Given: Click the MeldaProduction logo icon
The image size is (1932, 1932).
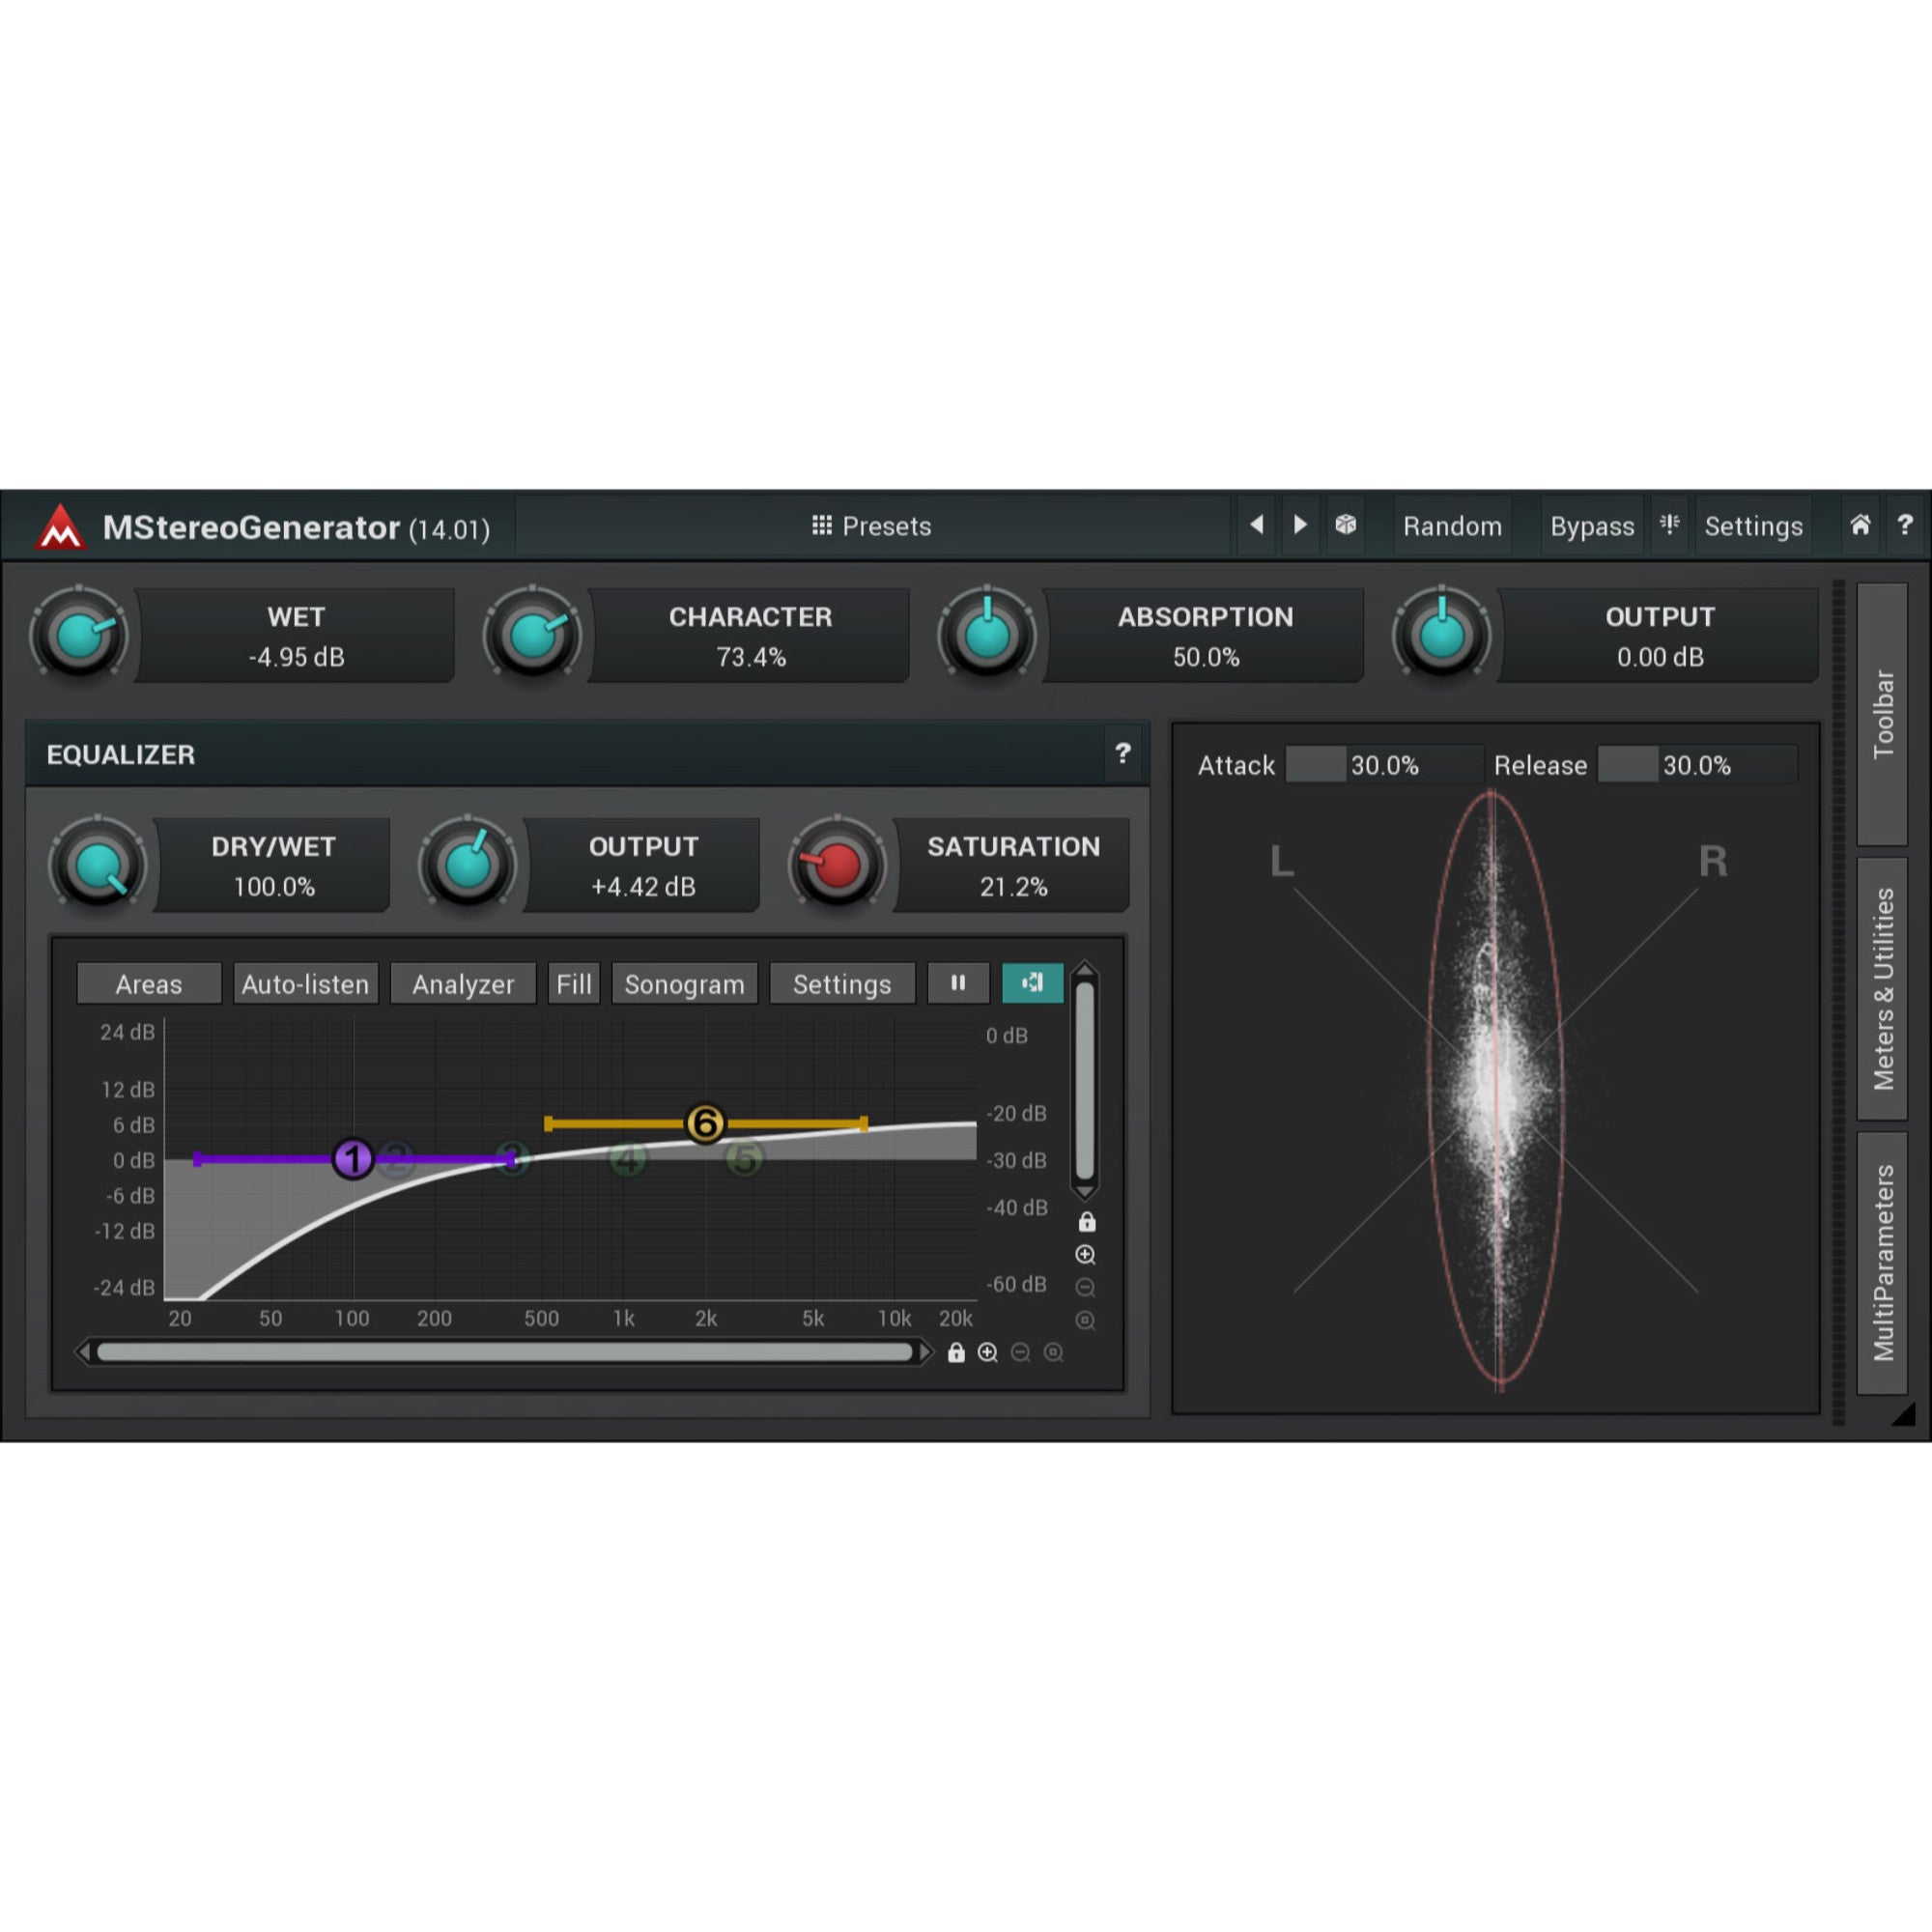Looking at the screenshot, I should [x=60, y=526].
